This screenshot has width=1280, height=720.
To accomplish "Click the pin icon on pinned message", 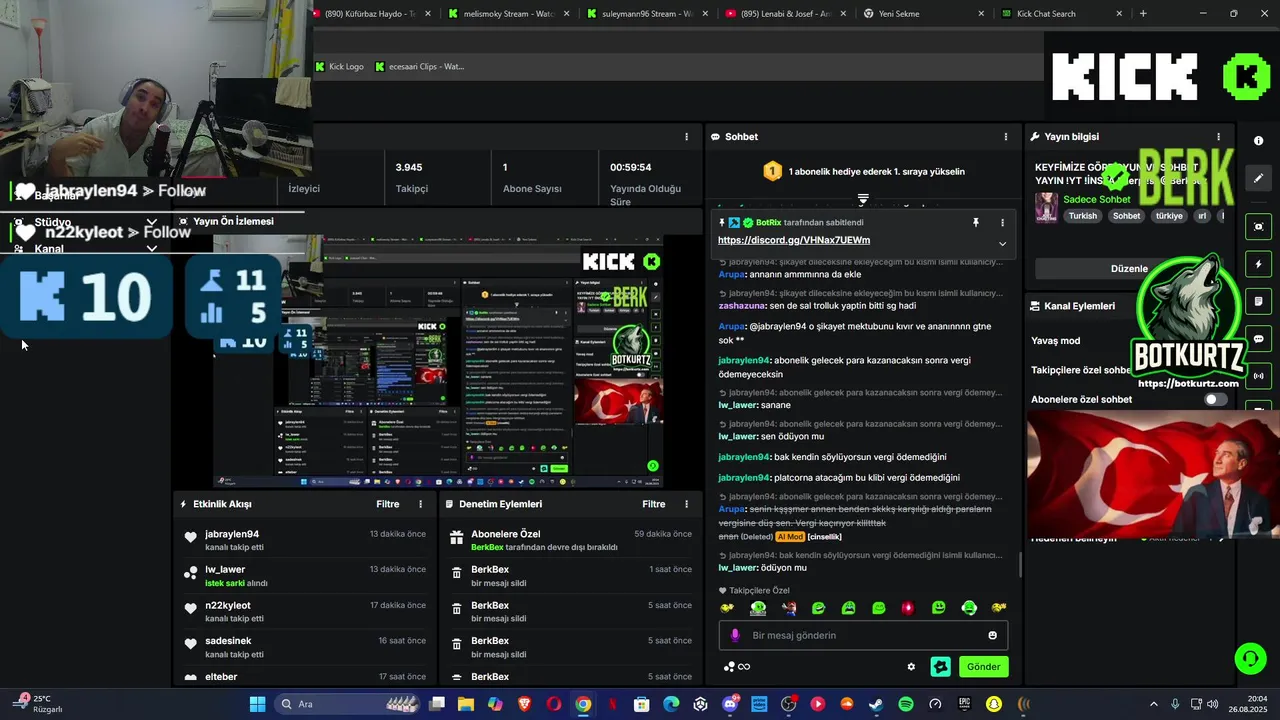I will [x=976, y=223].
